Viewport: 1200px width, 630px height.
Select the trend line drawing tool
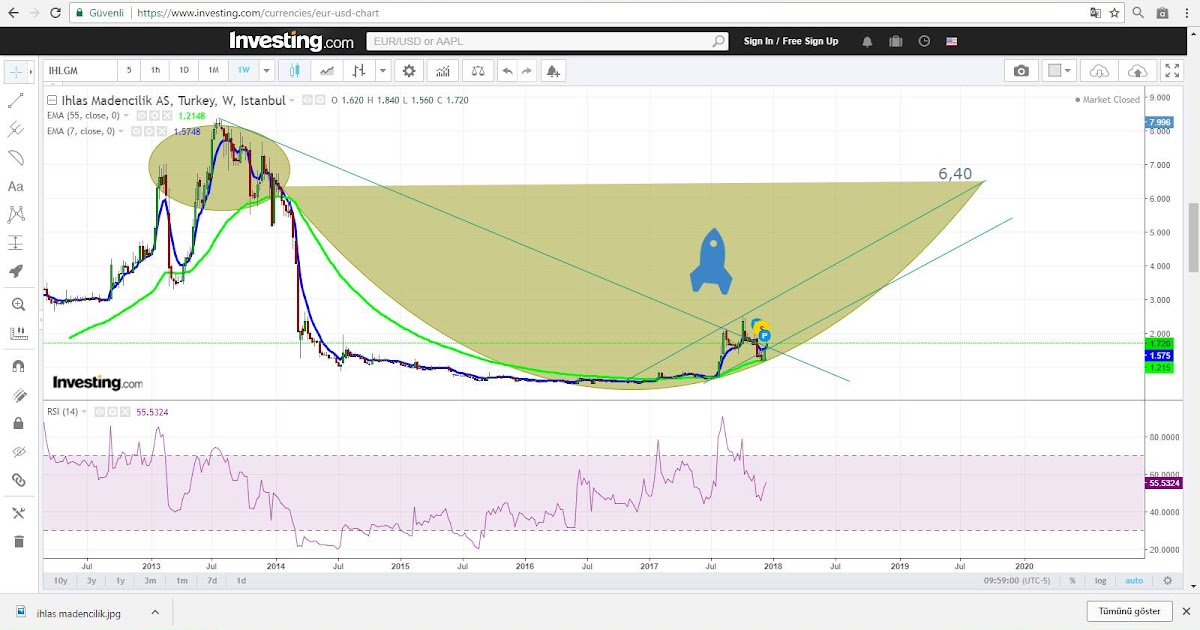click(x=16, y=100)
